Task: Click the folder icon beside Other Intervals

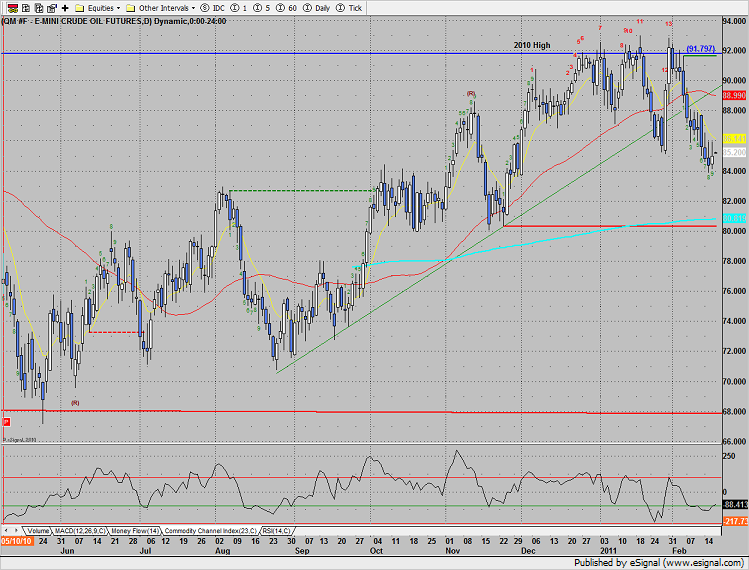Action: [130, 8]
